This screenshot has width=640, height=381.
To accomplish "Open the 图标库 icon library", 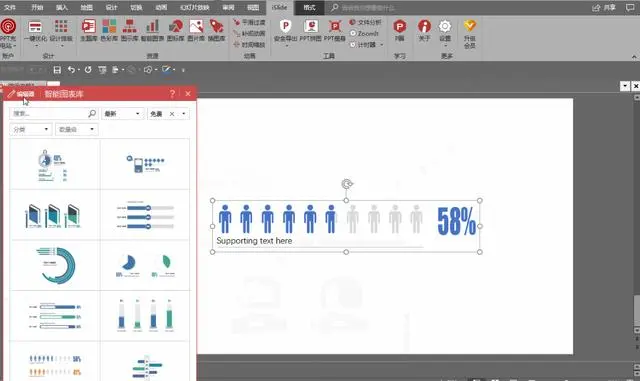I will tap(176, 30).
